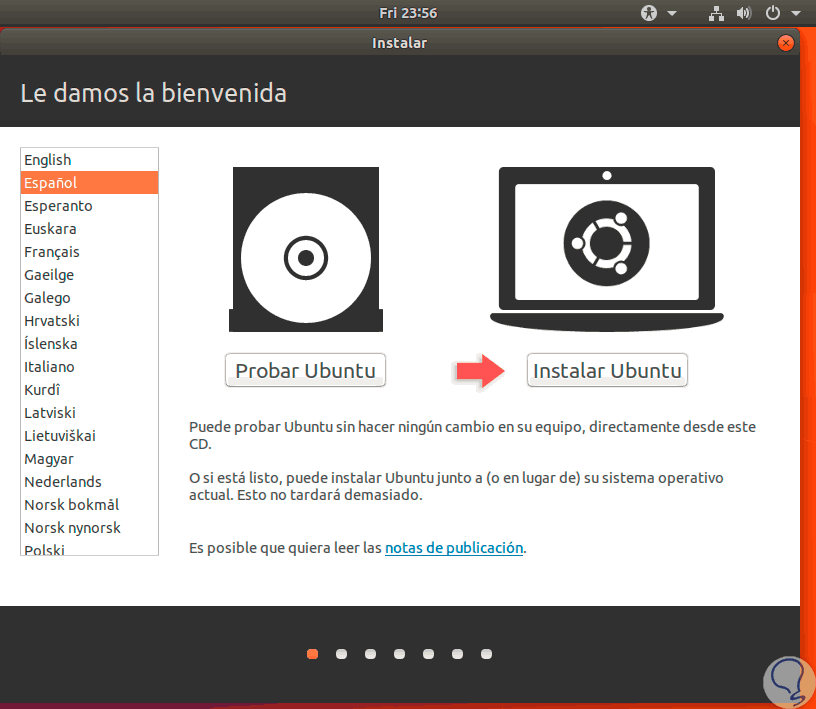Open the accessibility menu icon
This screenshot has height=709, width=816.
point(649,13)
